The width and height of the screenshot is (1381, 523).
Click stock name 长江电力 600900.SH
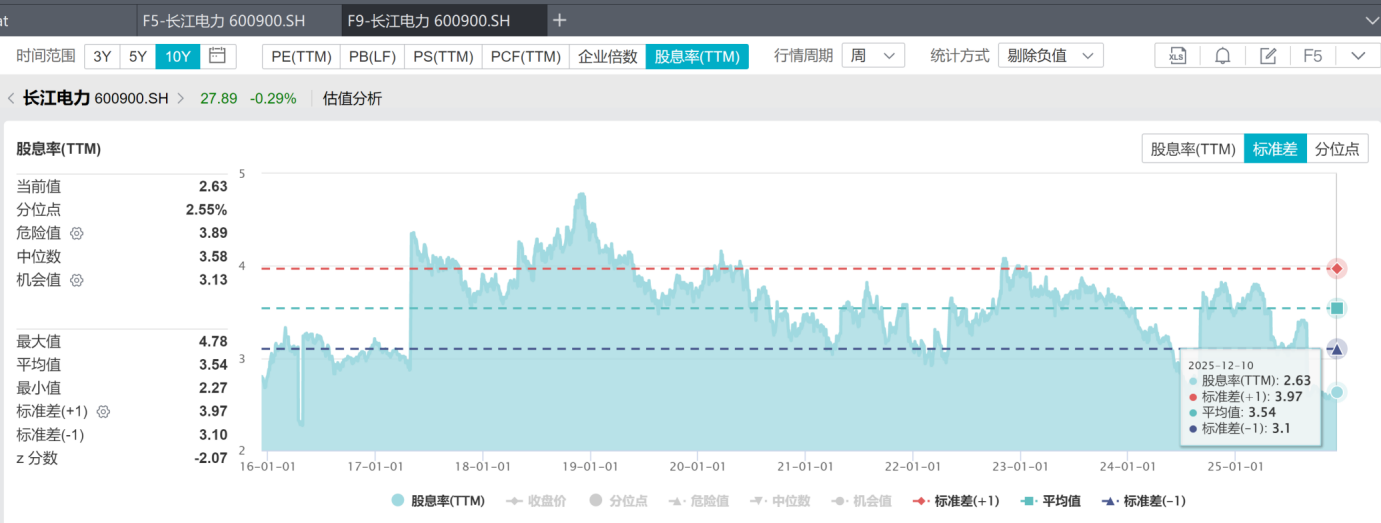click(96, 98)
